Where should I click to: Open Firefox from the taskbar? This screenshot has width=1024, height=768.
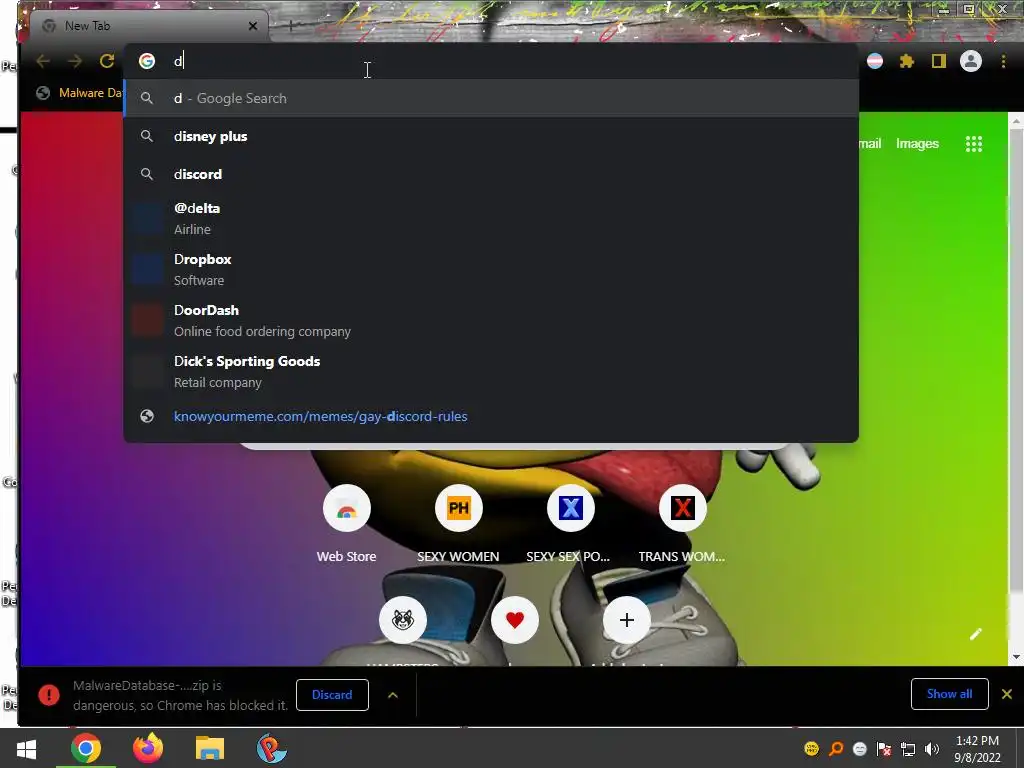pos(148,748)
